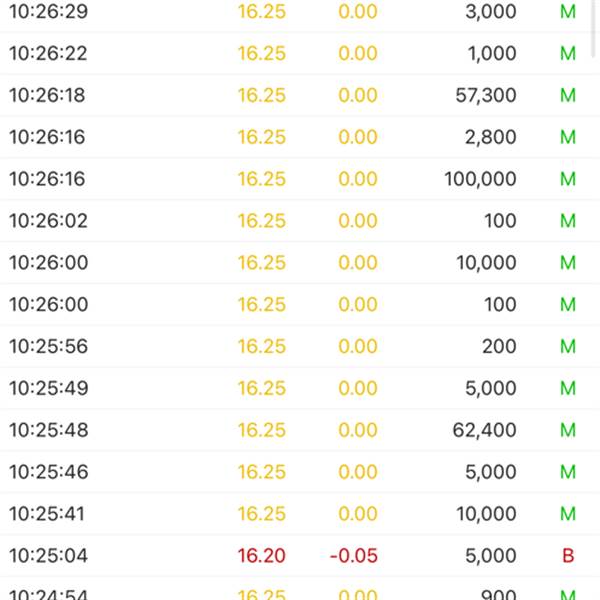Click the 1,000 volume at 10:26:22

(x=492, y=54)
